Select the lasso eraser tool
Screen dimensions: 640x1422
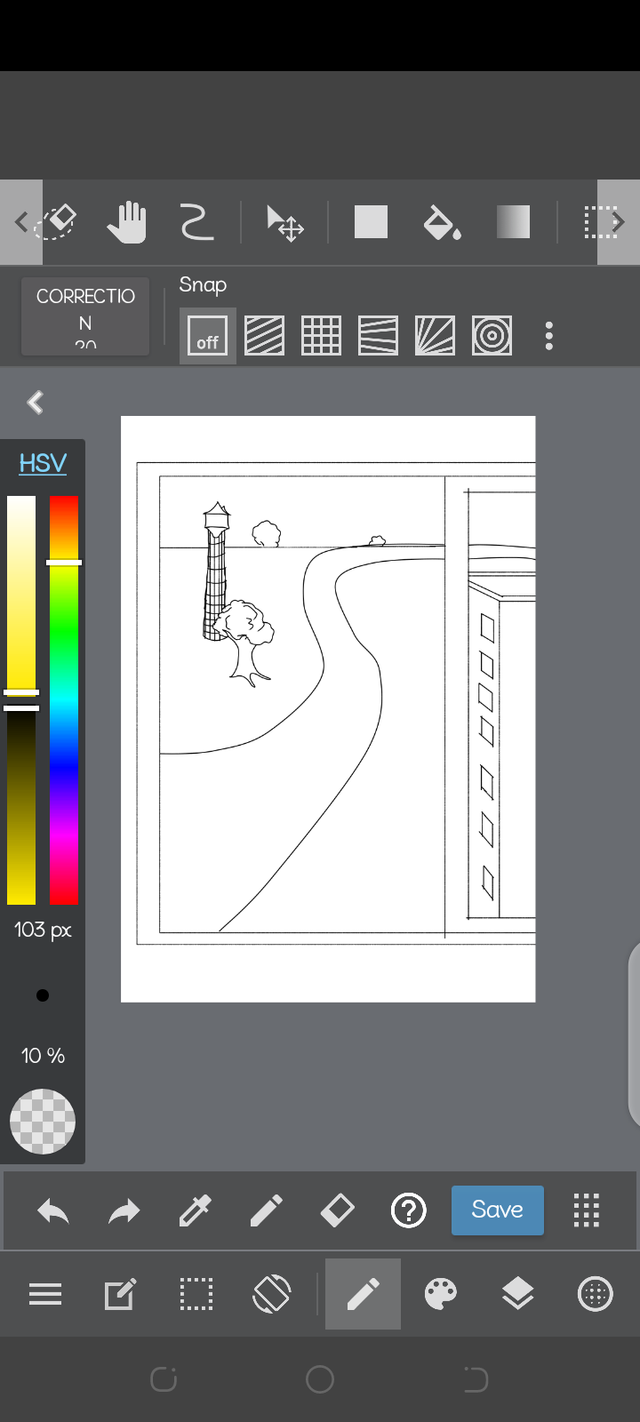pos(55,222)
